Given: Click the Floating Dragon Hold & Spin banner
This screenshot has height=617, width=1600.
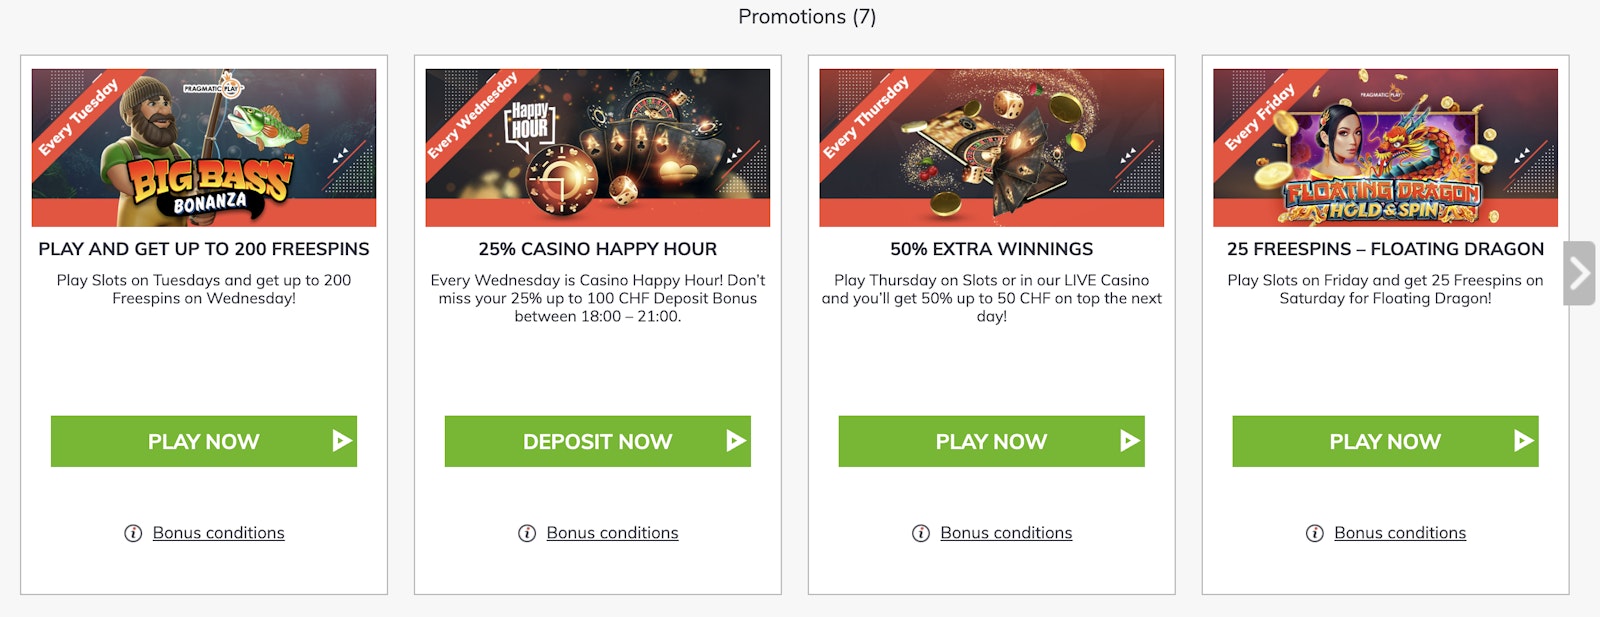Looking at the screenshot, I should (x=1385, y=147).
